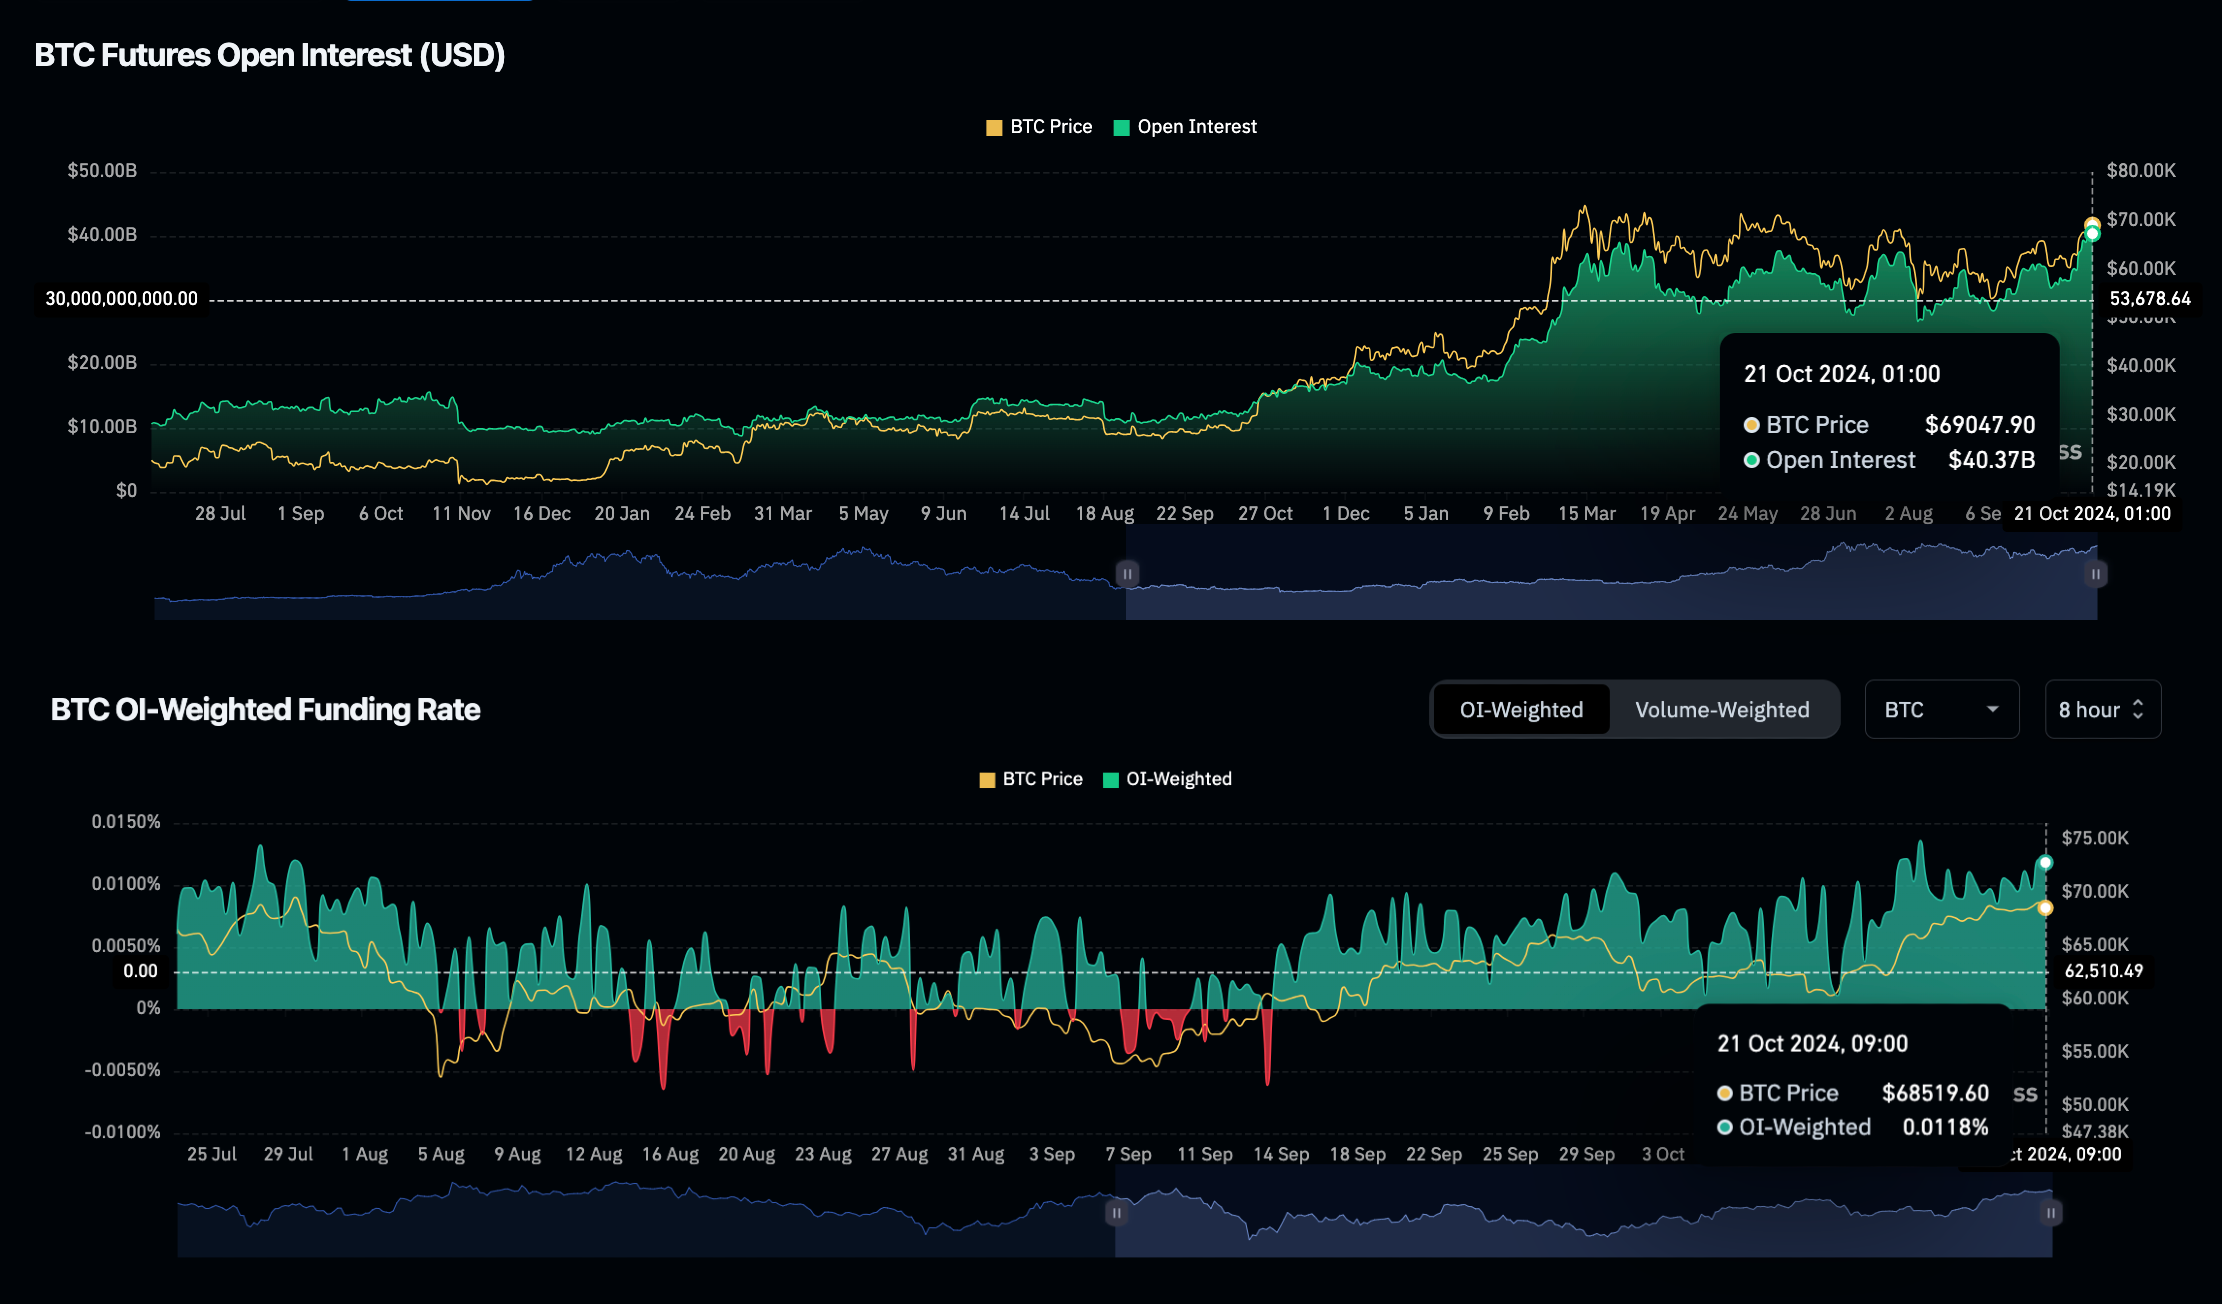Click the $80.00K right axis label
Image resolution: width=2222 pixels, height=1304 pixels.
pyautogui.click(x=2141, y=171)
